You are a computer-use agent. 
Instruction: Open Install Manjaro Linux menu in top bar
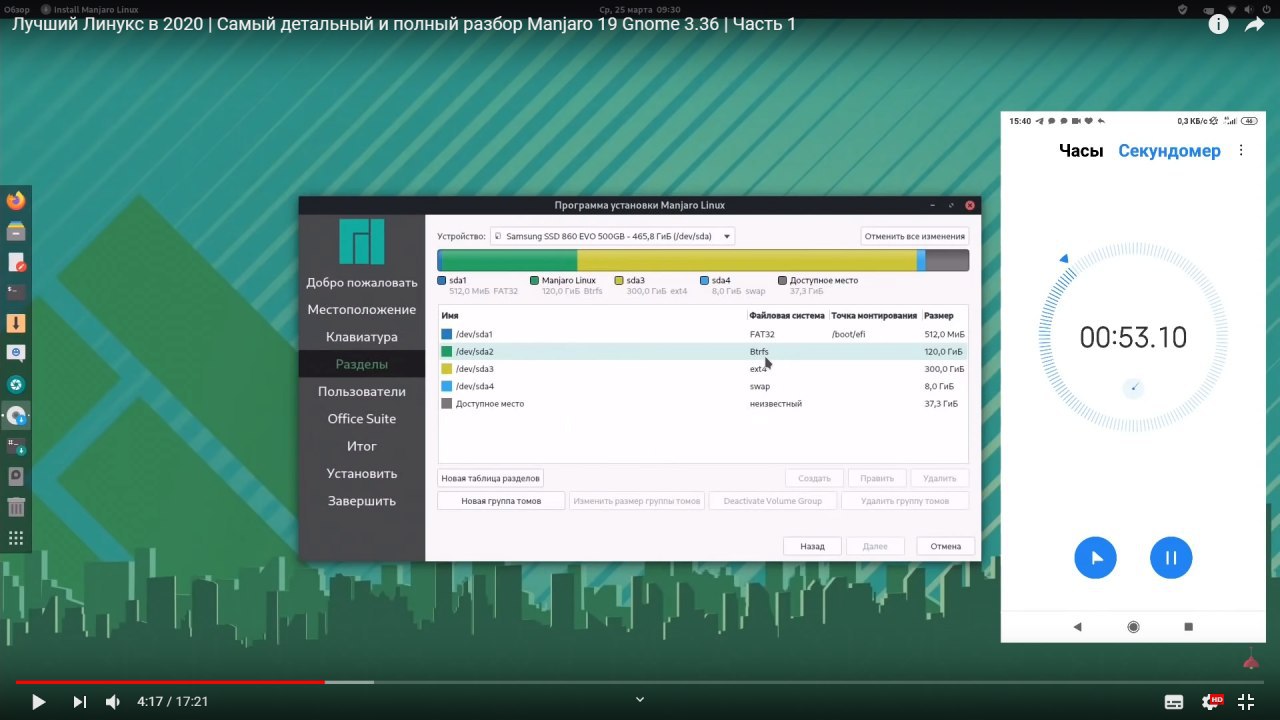coord(90,9)
